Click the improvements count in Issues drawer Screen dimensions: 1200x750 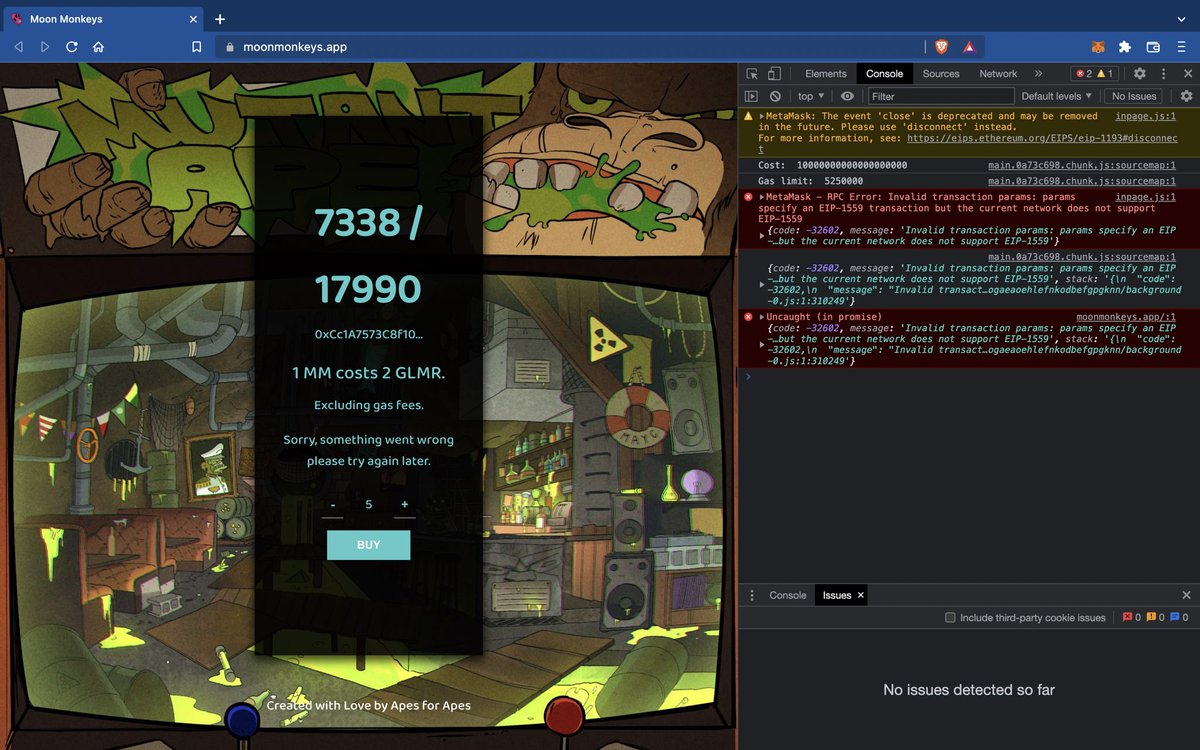click(1180, 618)
